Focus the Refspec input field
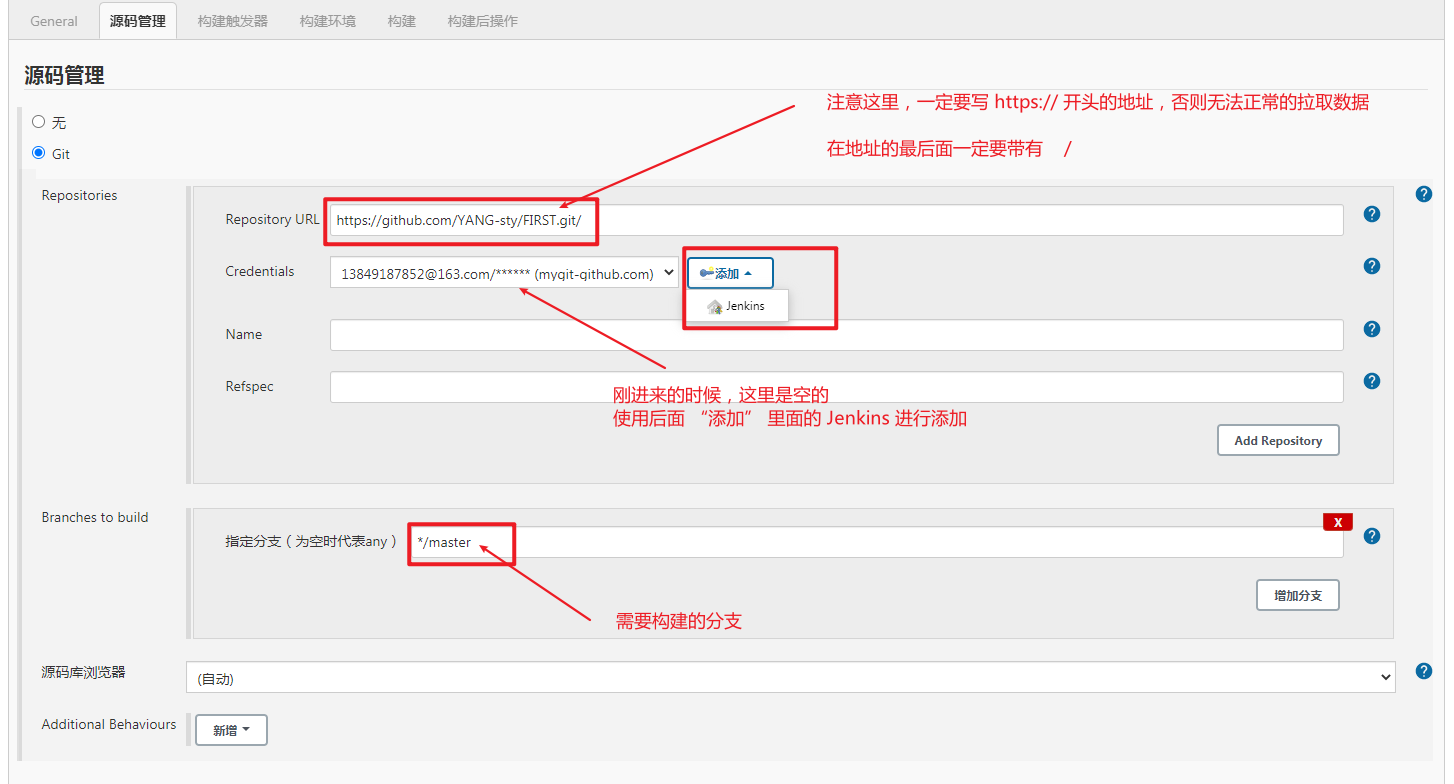This screenshot has width=1454, height=784. [x=836, y=387]
